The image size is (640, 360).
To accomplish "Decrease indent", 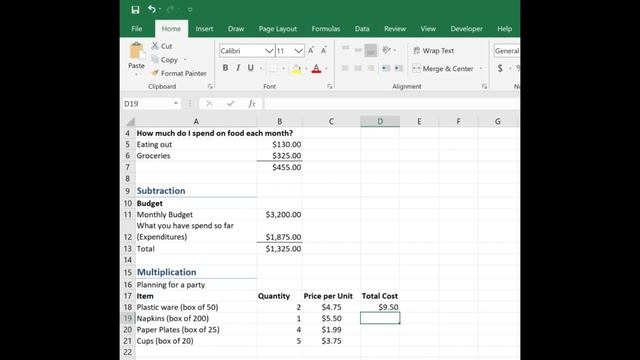I will pyautogui.click(x=386, y=68).
